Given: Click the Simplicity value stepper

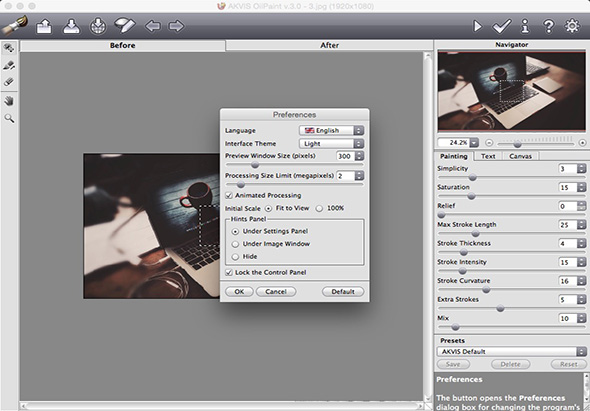Looking at the screenshot, I should (x=582, y=169).
